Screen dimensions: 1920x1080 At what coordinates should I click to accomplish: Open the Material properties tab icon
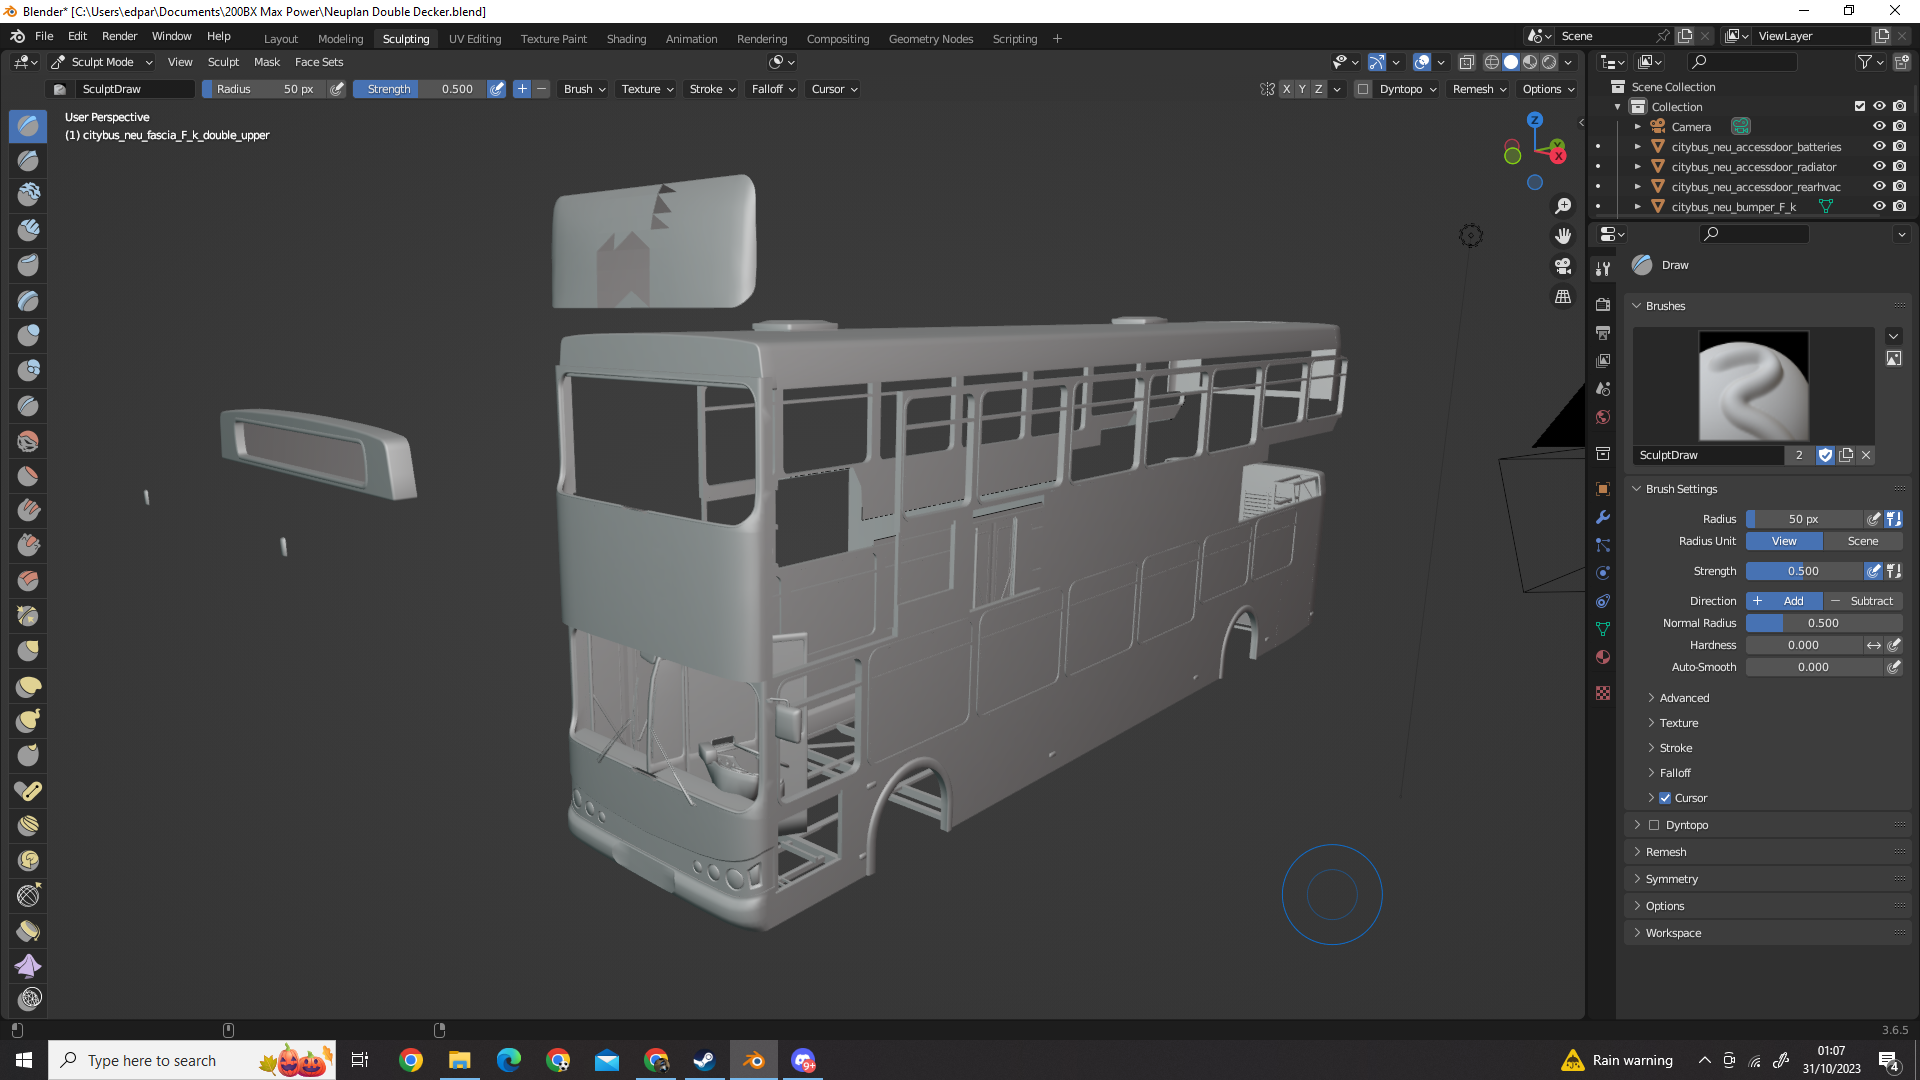1603,657
